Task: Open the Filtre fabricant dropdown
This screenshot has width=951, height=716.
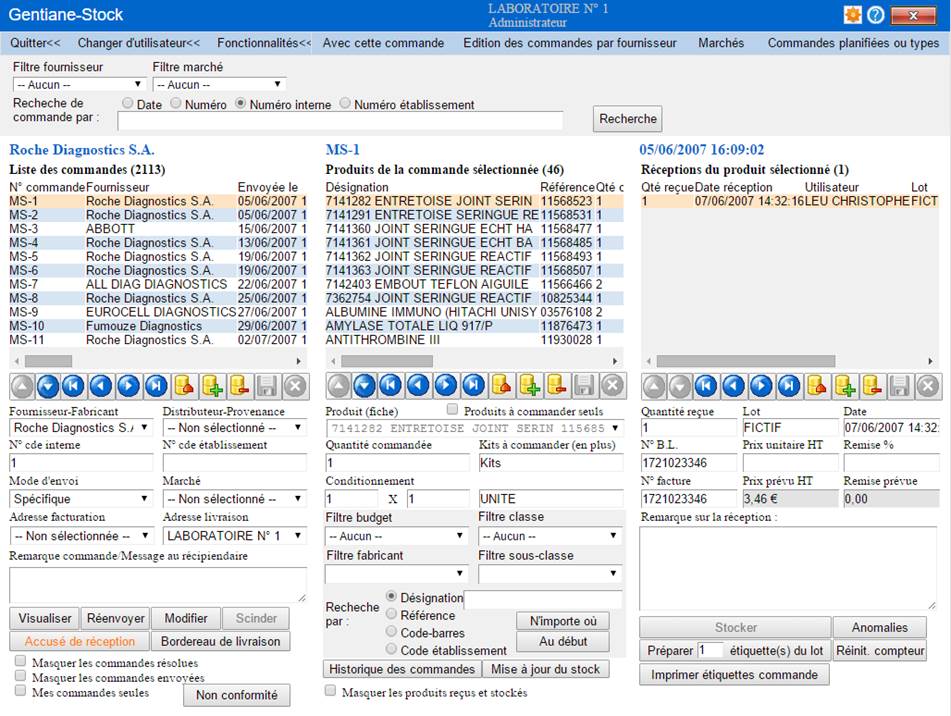Action: tap(396, 574)
